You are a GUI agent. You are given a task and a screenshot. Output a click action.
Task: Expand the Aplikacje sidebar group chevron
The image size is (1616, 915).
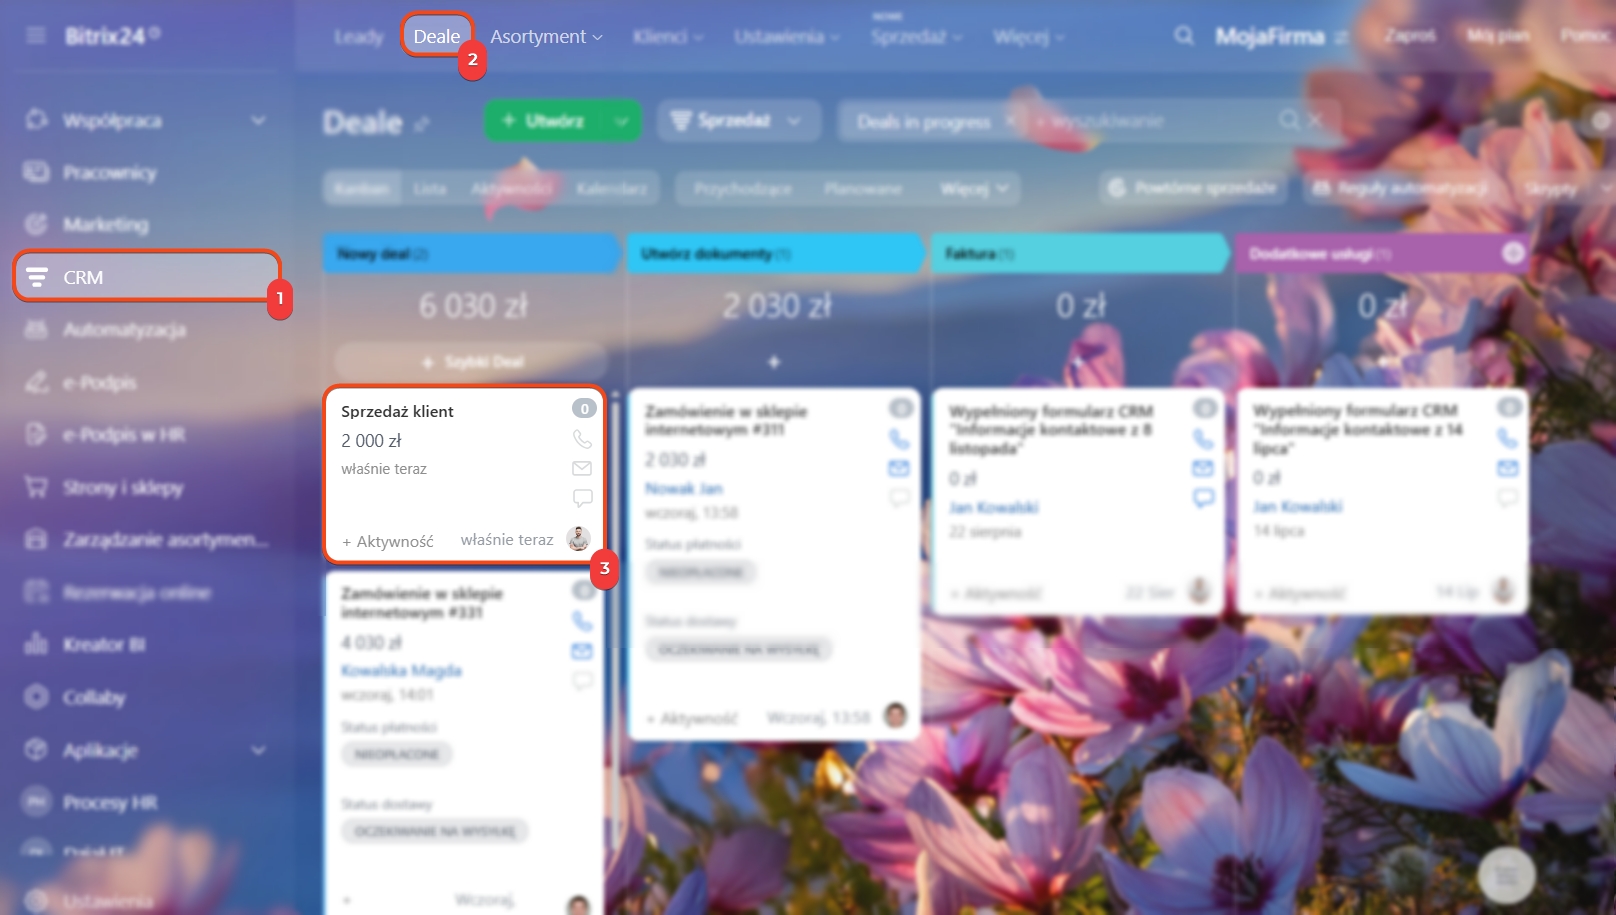click(x=259, y=750)
